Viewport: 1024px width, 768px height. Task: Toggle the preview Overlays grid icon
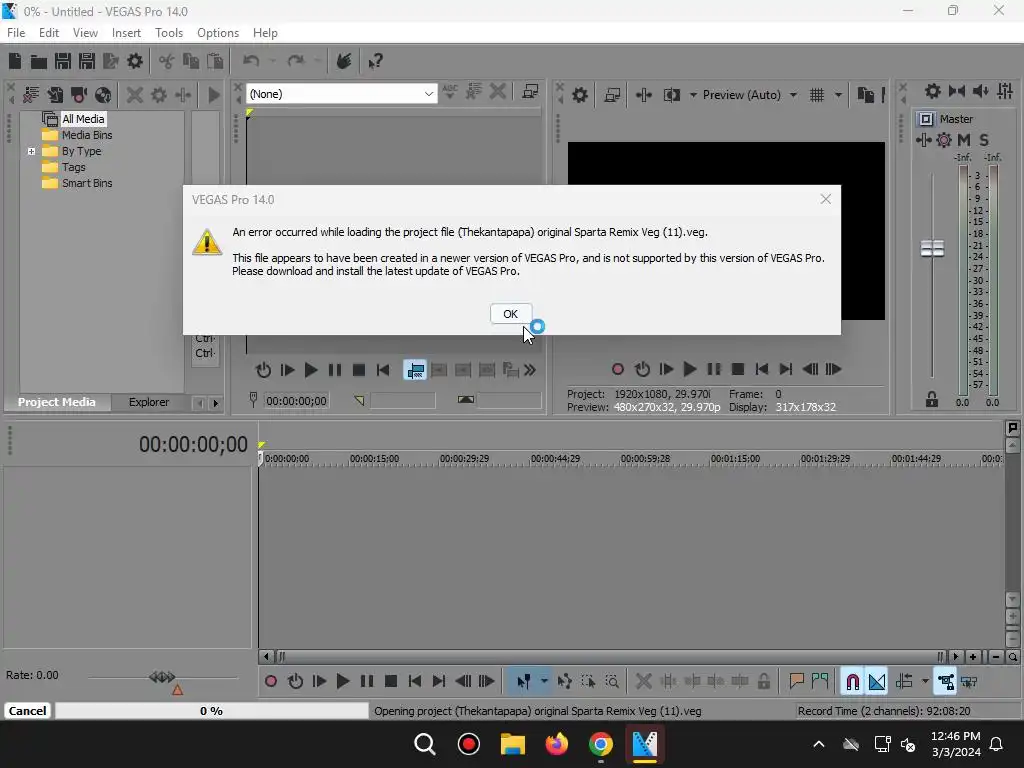coord(817,95)
